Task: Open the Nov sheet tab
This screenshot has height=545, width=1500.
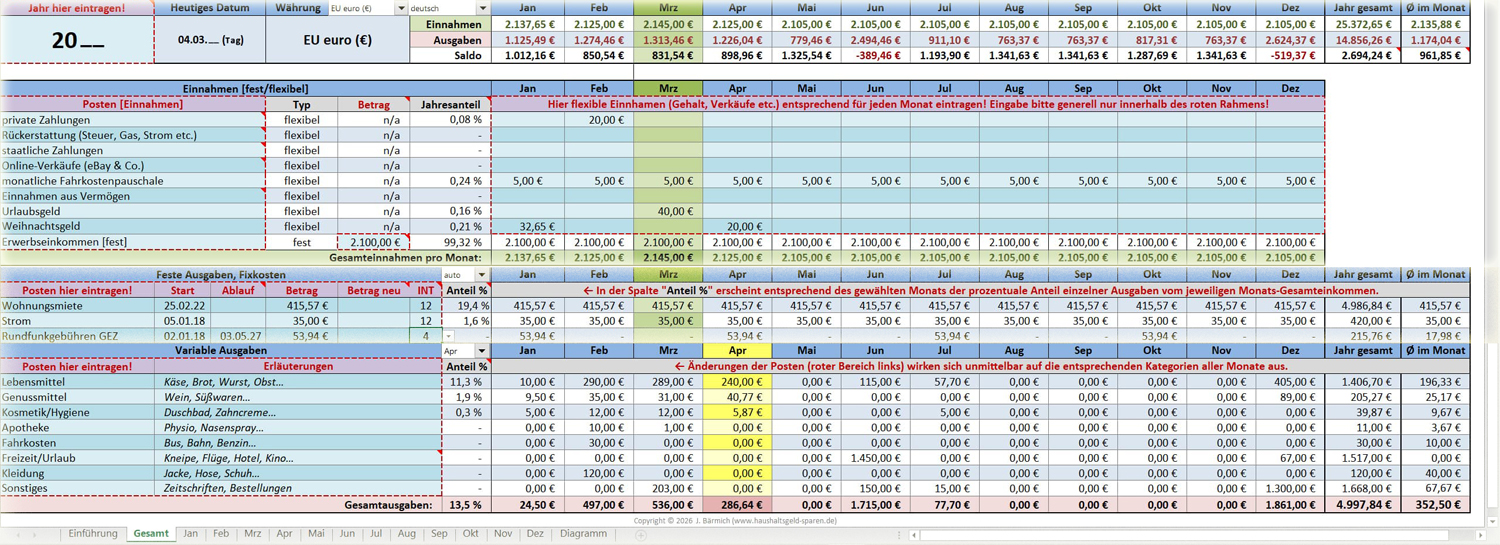Action: (x=503, y=534)
